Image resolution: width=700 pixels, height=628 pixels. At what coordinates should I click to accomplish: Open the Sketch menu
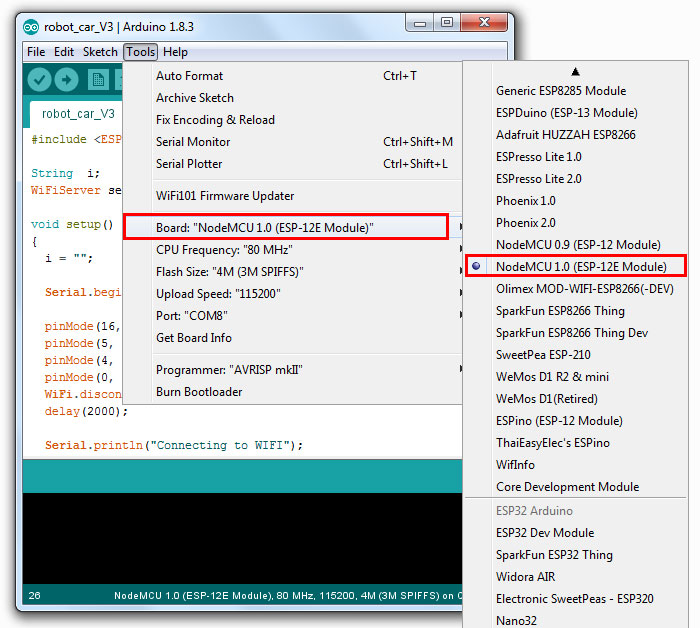[100, 52]
